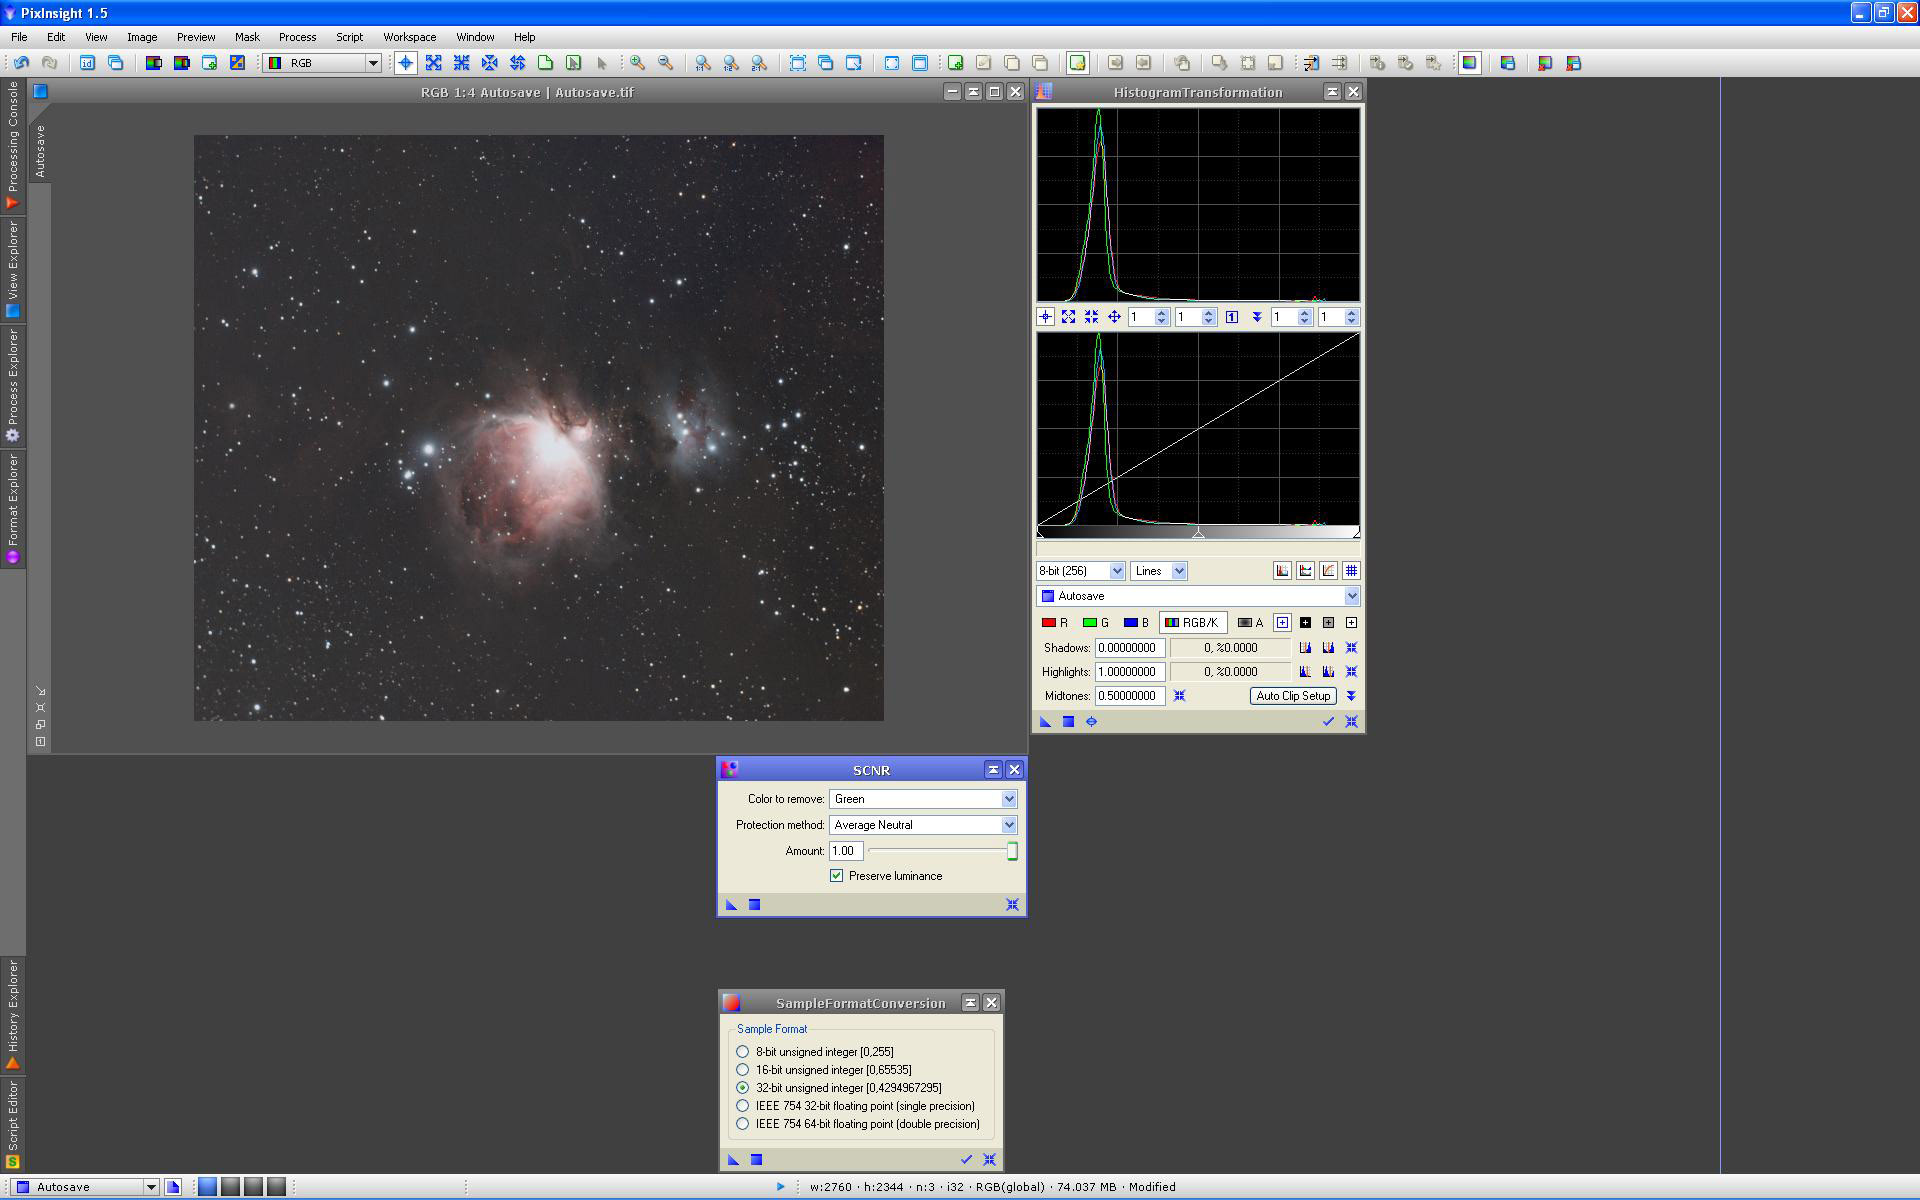Reset the Midtones balance value
Viewport: 1920px width, 1200px height.
[x=1179, y=696]
